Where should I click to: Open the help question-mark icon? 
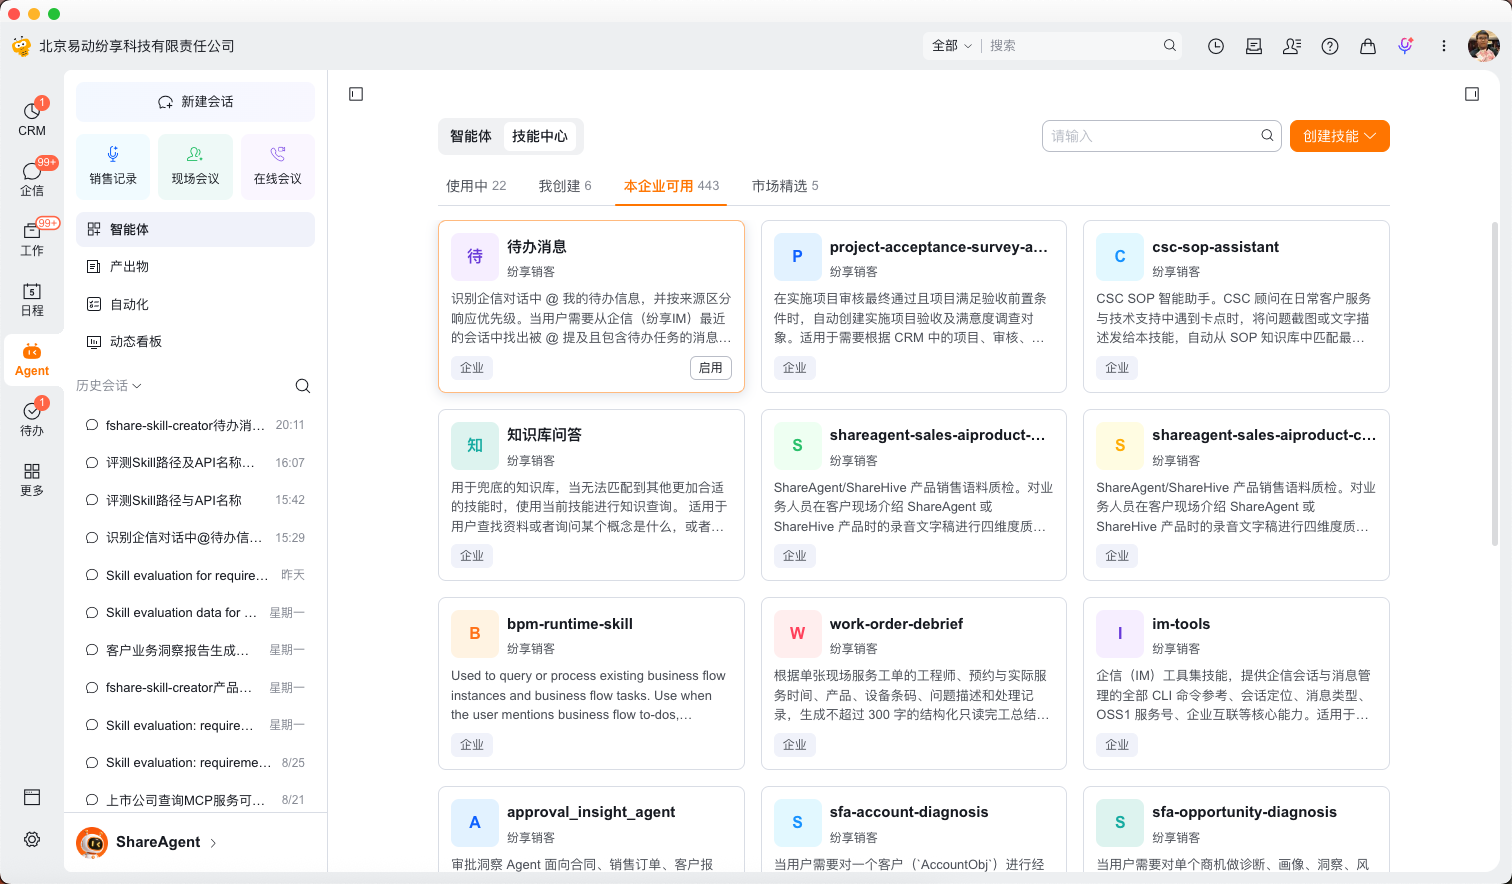tap(1330, 46)
